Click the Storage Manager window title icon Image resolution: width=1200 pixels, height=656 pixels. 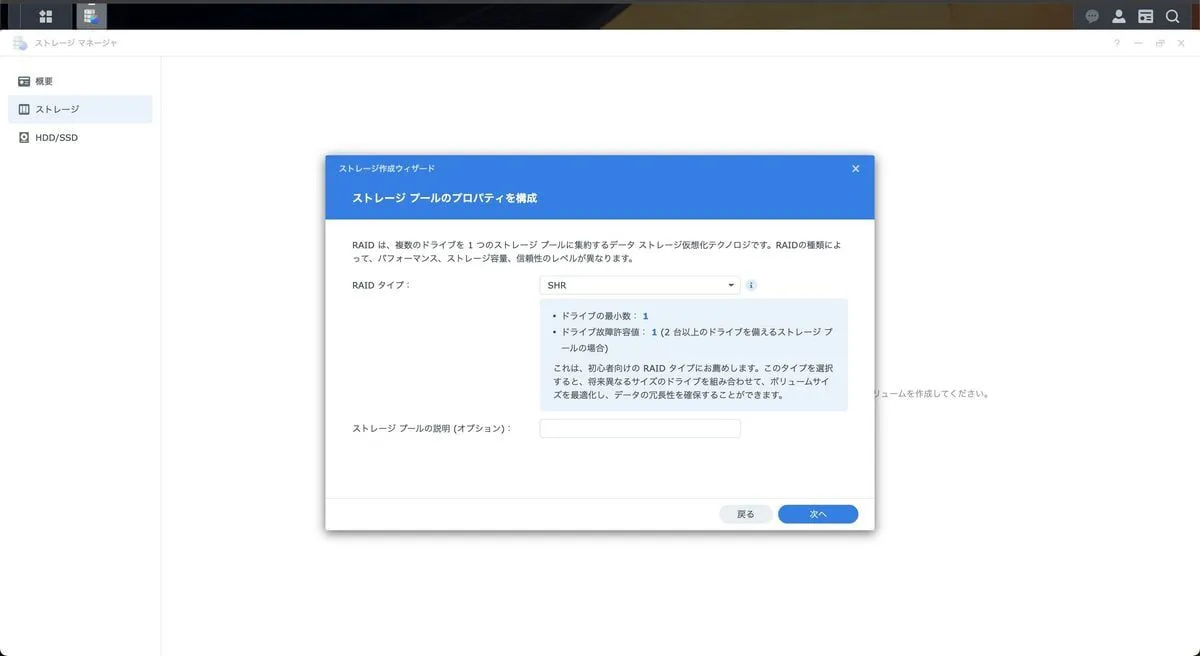tap(20, 44)
